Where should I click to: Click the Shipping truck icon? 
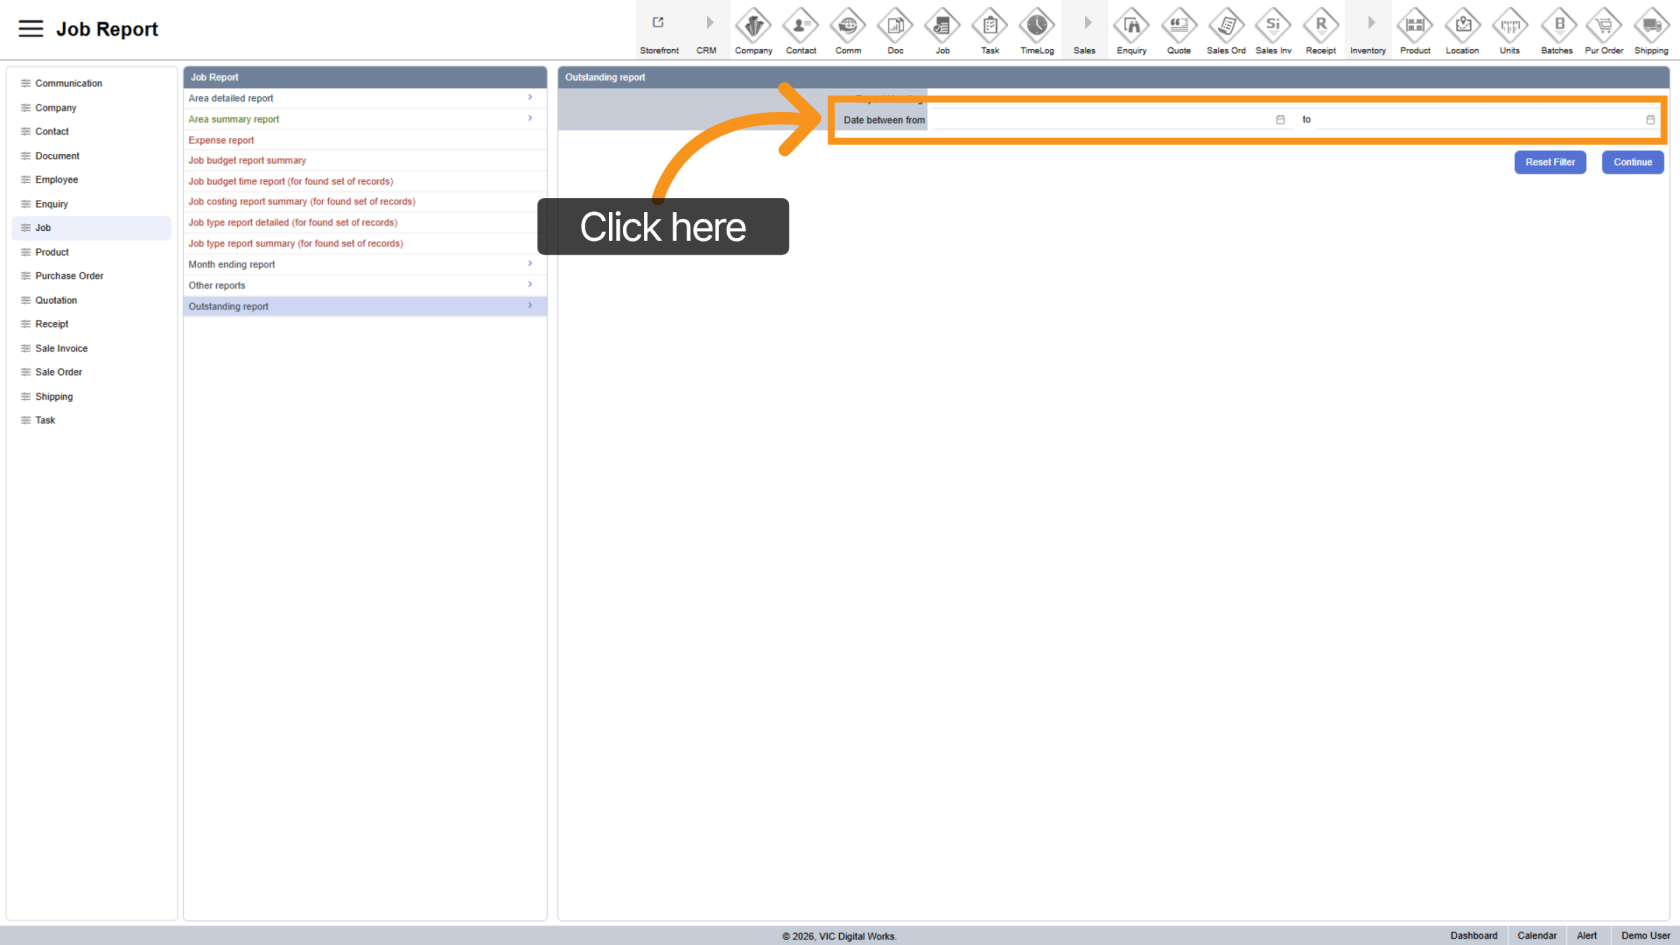click(x=1651, y=26)
